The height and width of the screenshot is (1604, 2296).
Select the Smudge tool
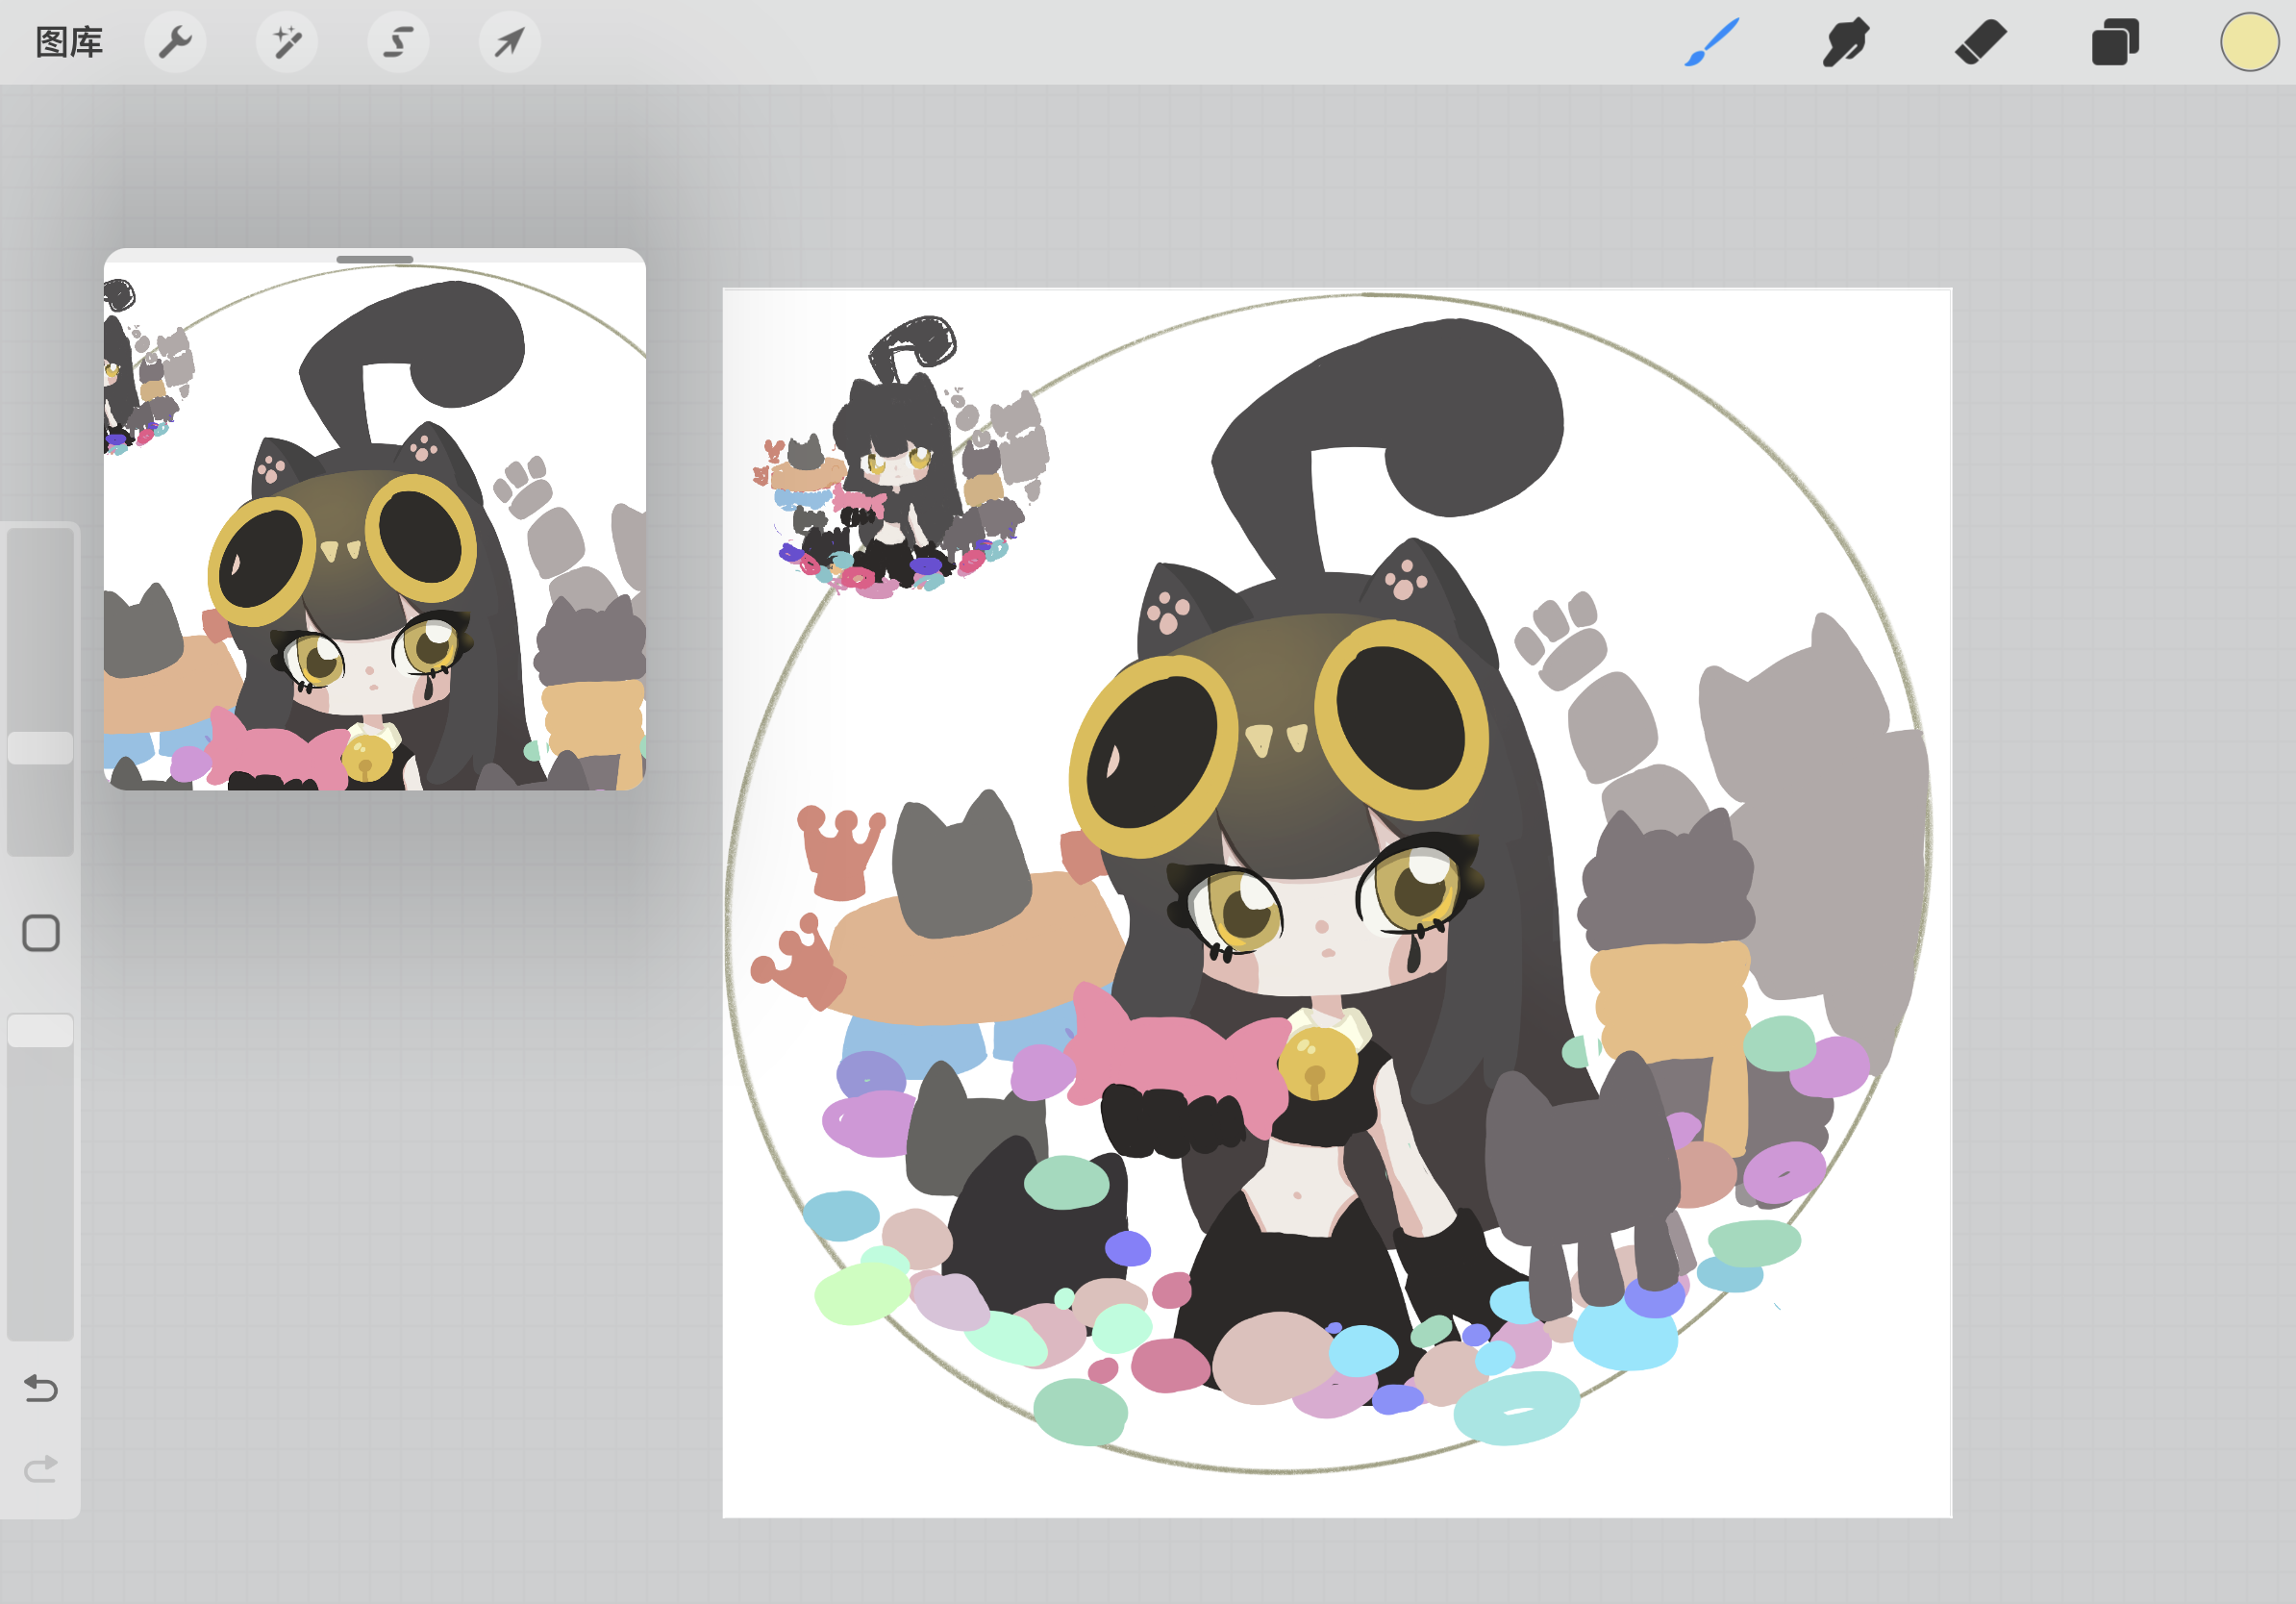(1845, 42)
